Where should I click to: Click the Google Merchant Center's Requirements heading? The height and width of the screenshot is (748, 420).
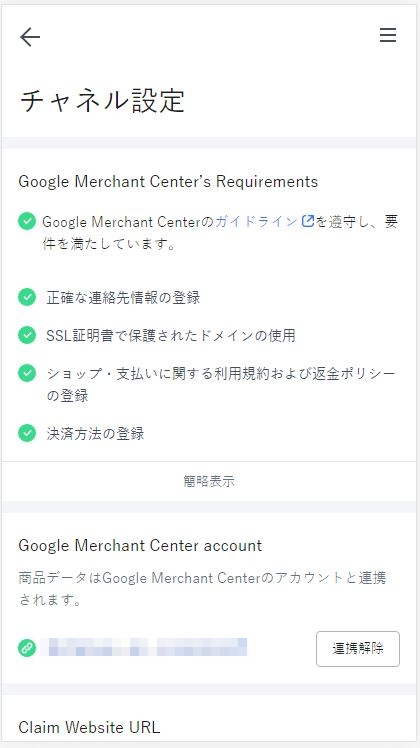[x=168, y=181]
